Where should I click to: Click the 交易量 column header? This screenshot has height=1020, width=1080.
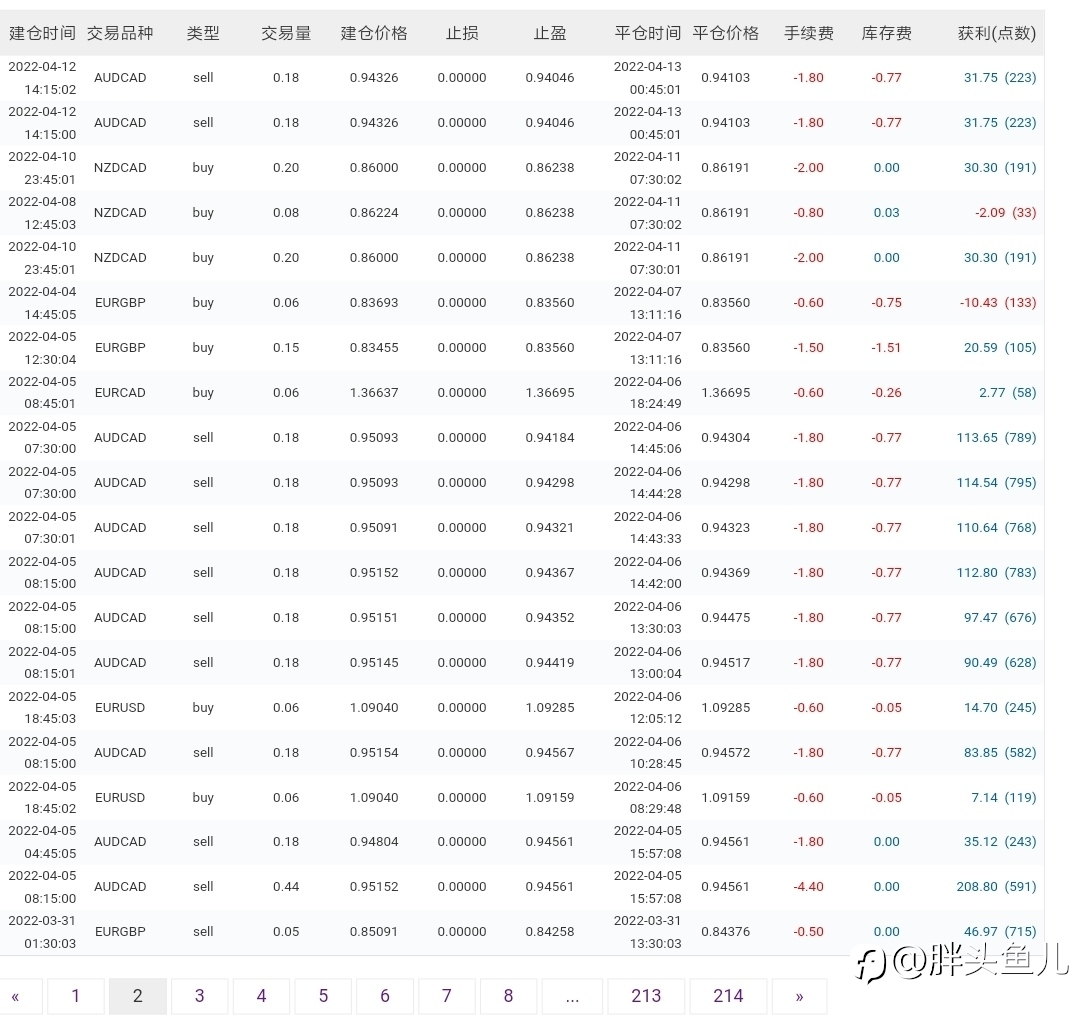tap(286, 33)
